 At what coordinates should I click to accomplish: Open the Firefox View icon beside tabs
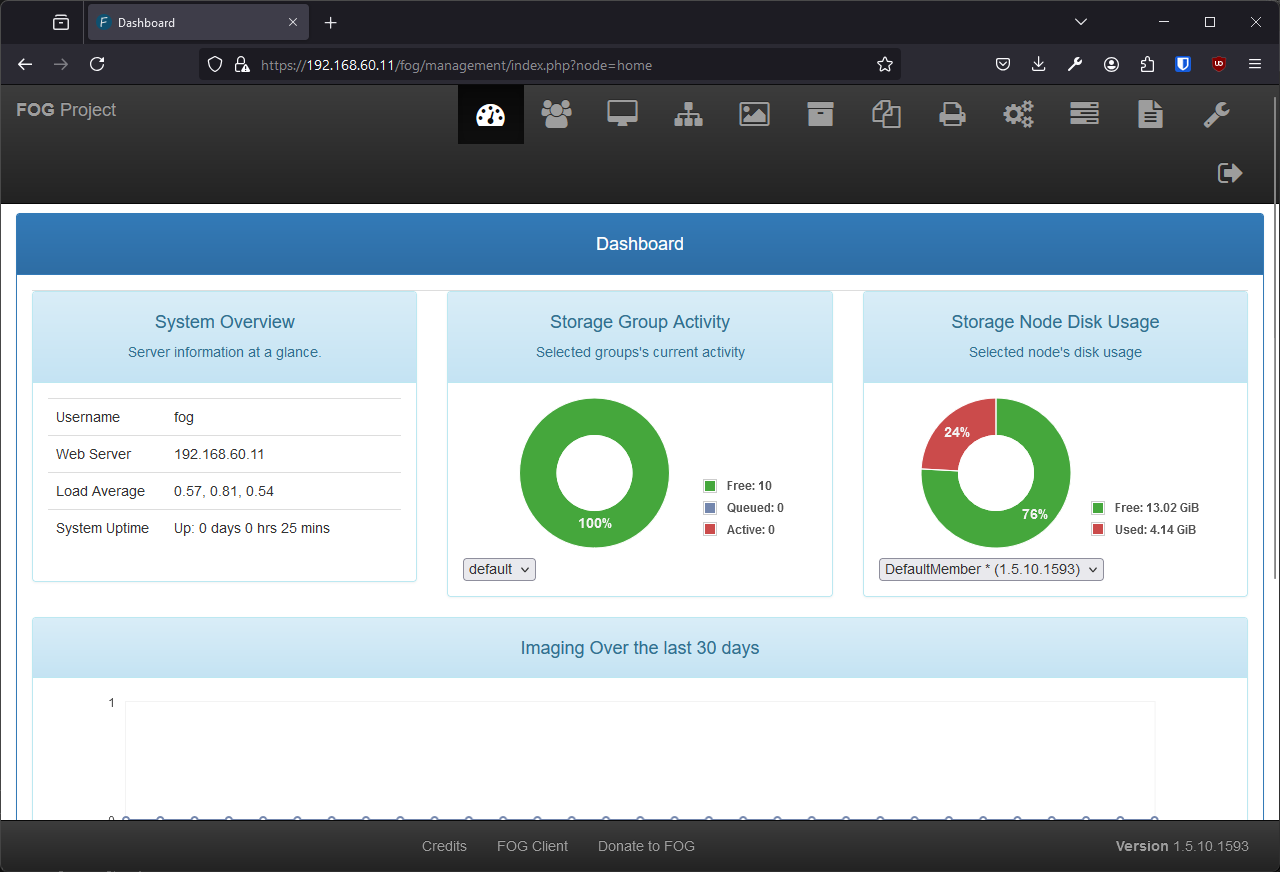[61, 22]
